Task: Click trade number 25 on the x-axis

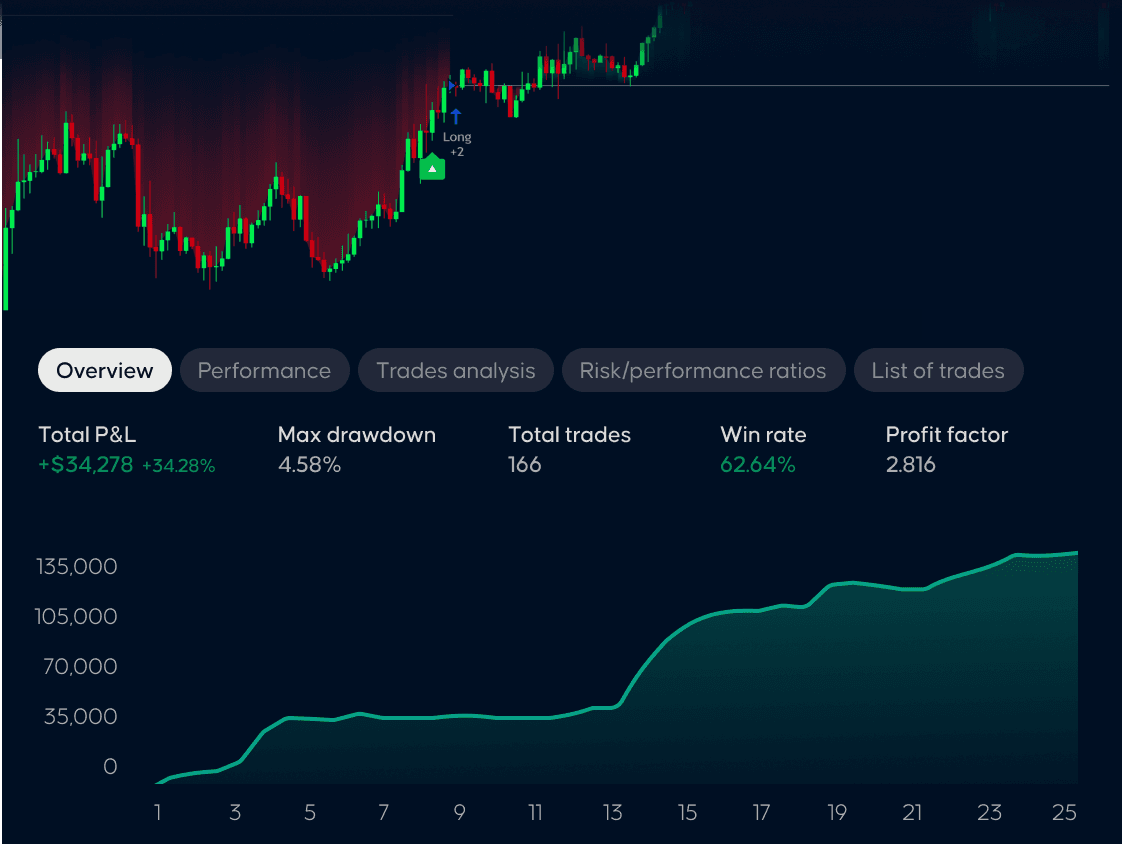Action: (1066, 813)
